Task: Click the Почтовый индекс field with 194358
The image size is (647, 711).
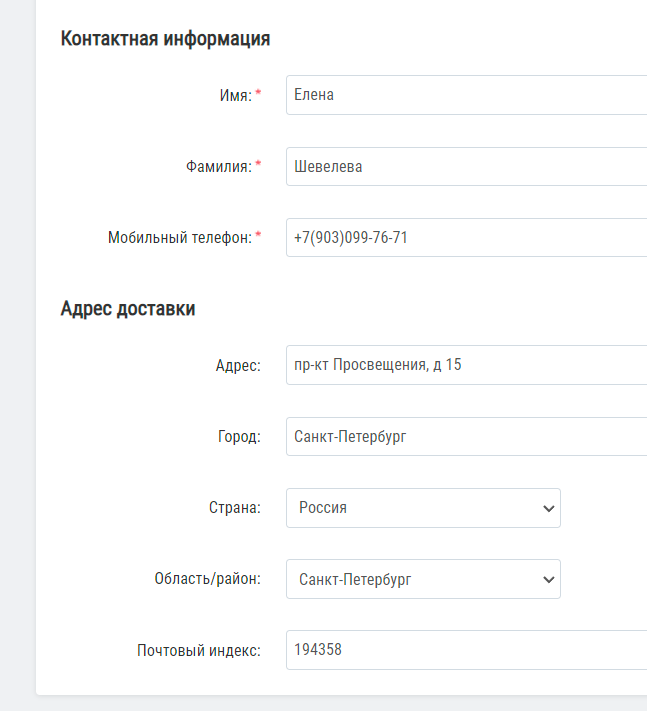Action: 467,650
